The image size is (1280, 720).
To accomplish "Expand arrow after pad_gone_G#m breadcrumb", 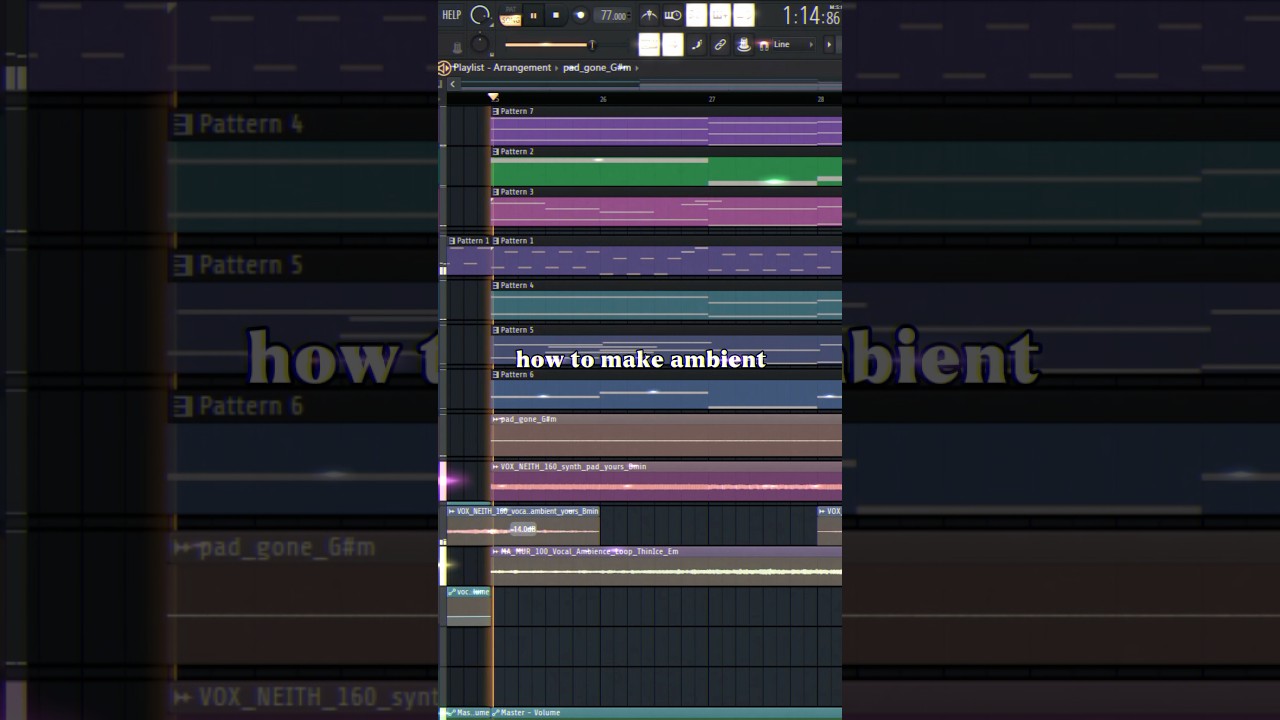I will 637,68.
